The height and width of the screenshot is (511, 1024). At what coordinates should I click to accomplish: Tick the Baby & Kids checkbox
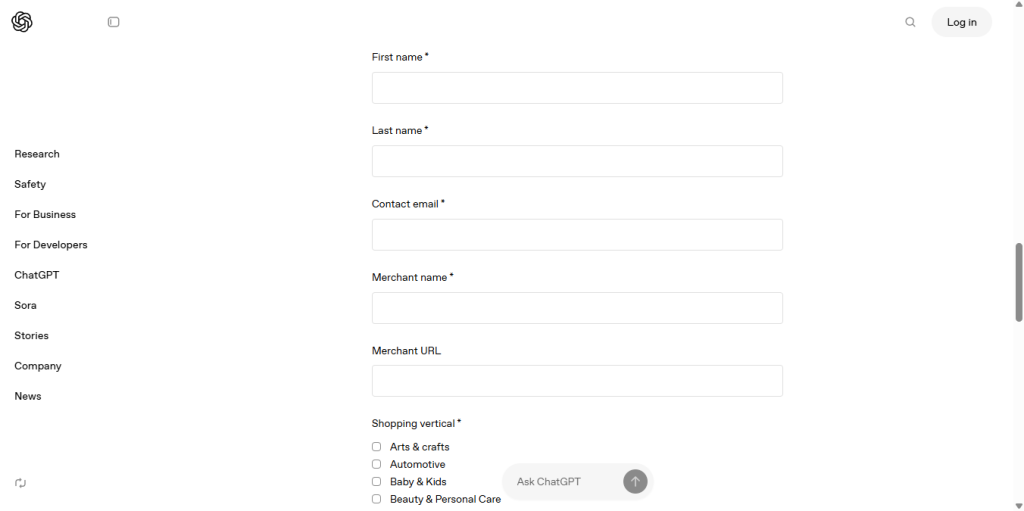[377, 482]
